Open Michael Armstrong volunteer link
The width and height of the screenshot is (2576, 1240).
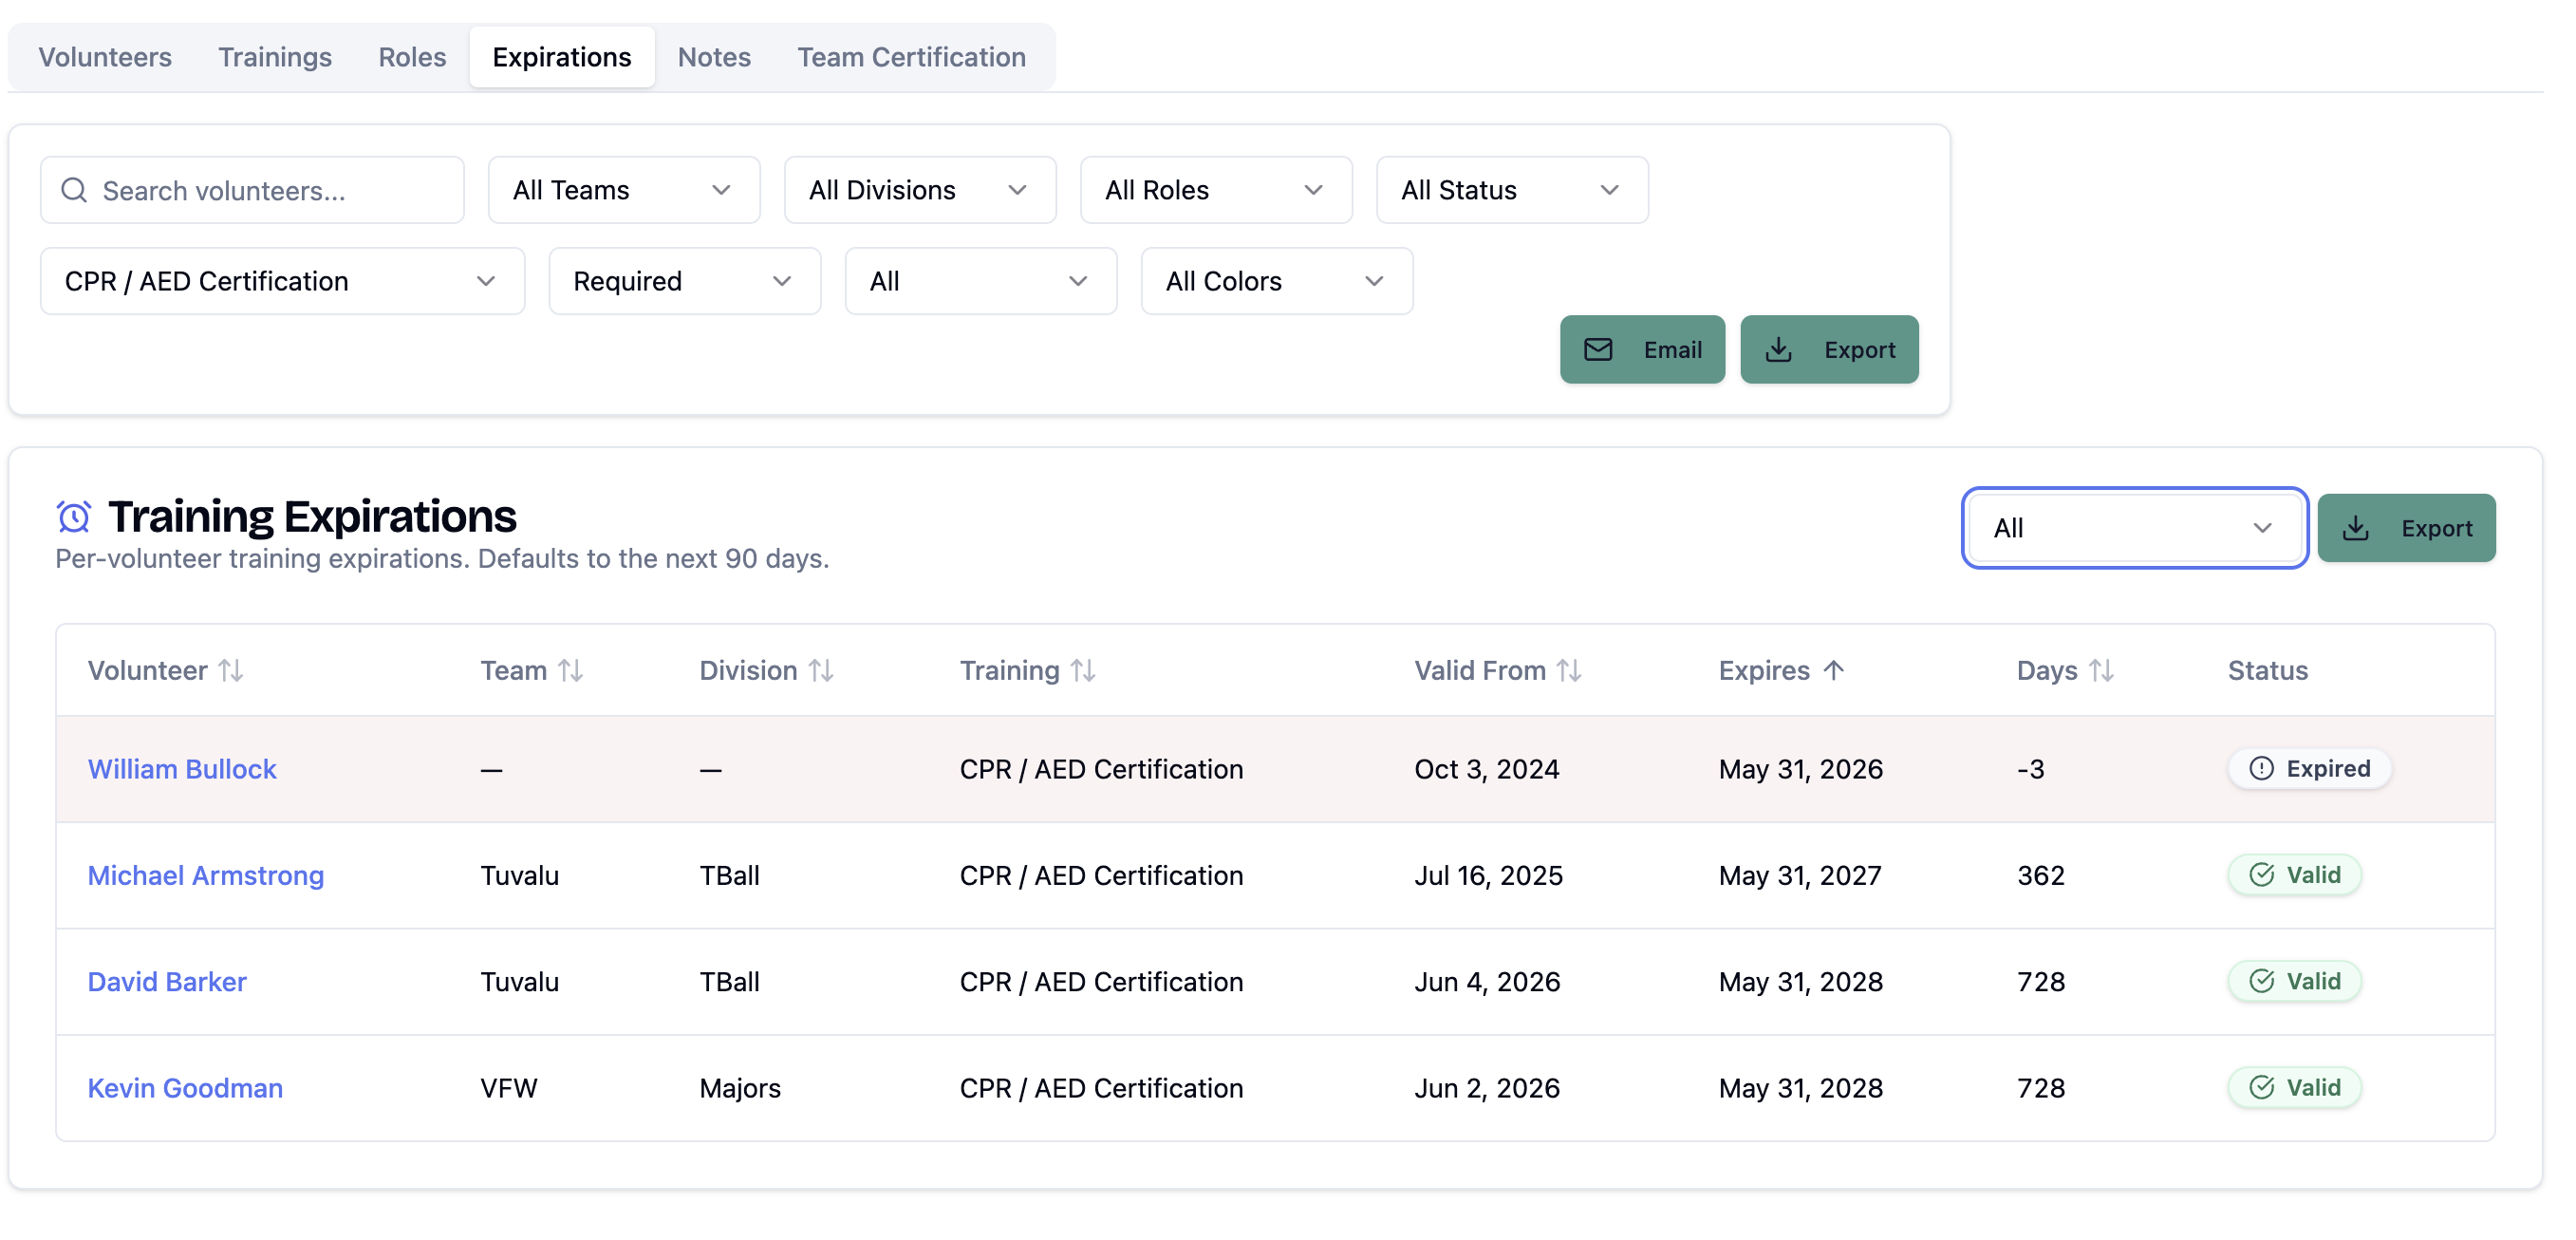point(206,875)
